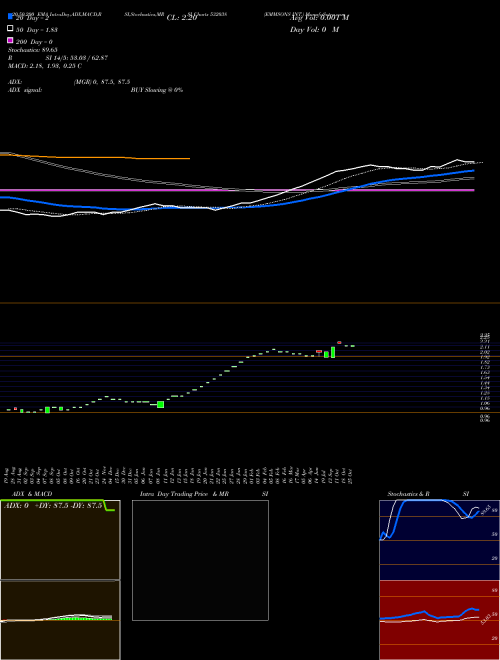500x660 pixels.
Task: Click the 'Intra Day Trading Price & MR' title
Action: click(184, 494)
